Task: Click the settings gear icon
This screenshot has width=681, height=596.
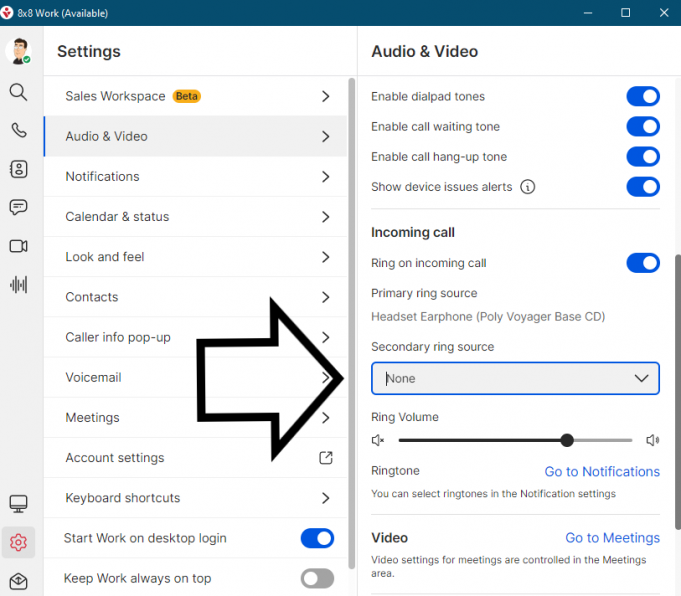Action: pos(18,542)
